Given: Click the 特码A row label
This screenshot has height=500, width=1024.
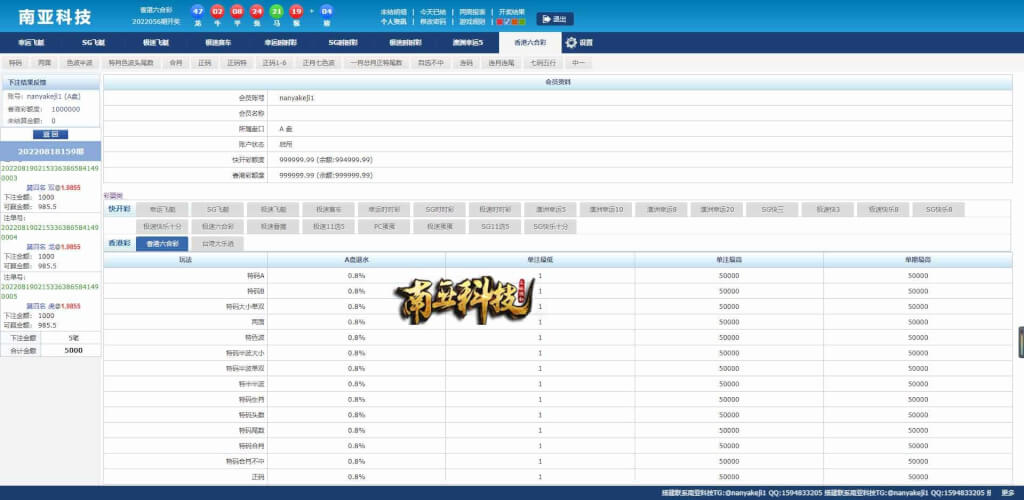Looking at the screenshot, I should pyautogui.click(x=255, y=275).
